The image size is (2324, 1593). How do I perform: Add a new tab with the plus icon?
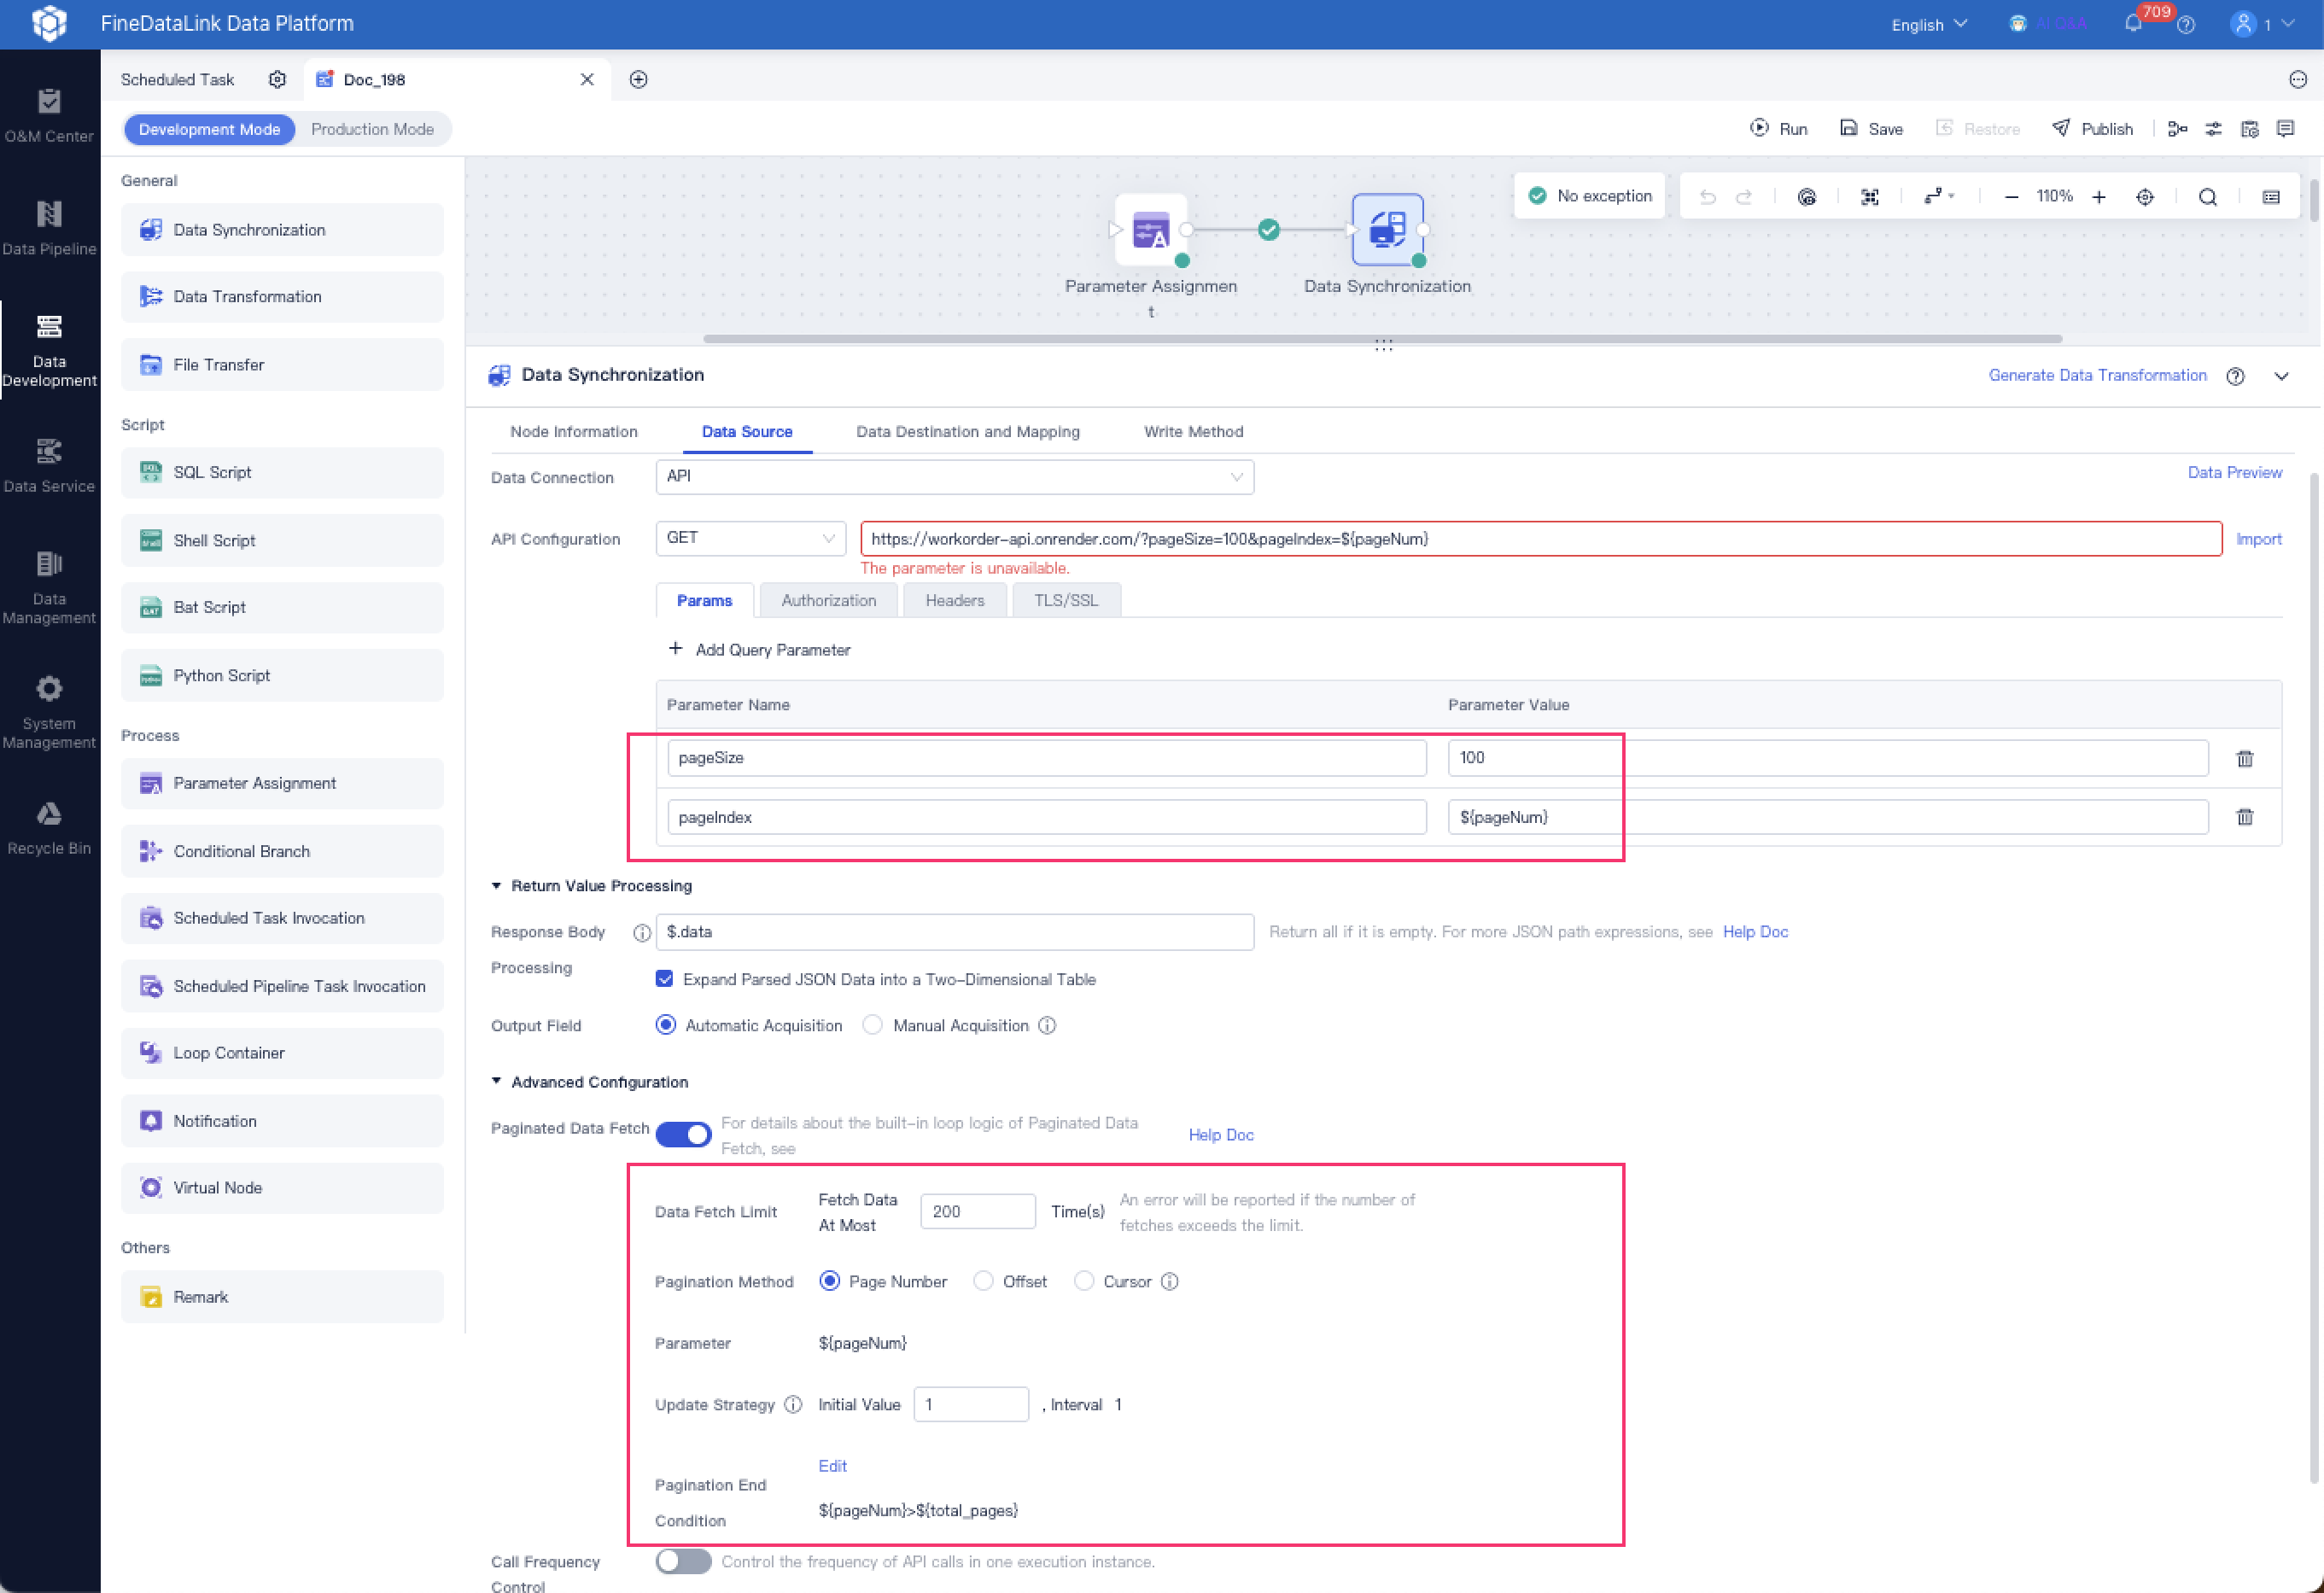pyautogui.click(x=638, y=79)
